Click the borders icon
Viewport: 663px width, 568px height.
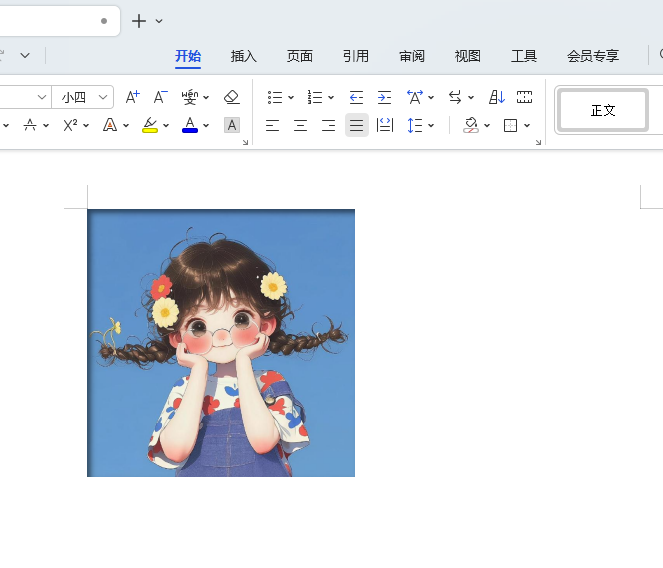point(510,125)
